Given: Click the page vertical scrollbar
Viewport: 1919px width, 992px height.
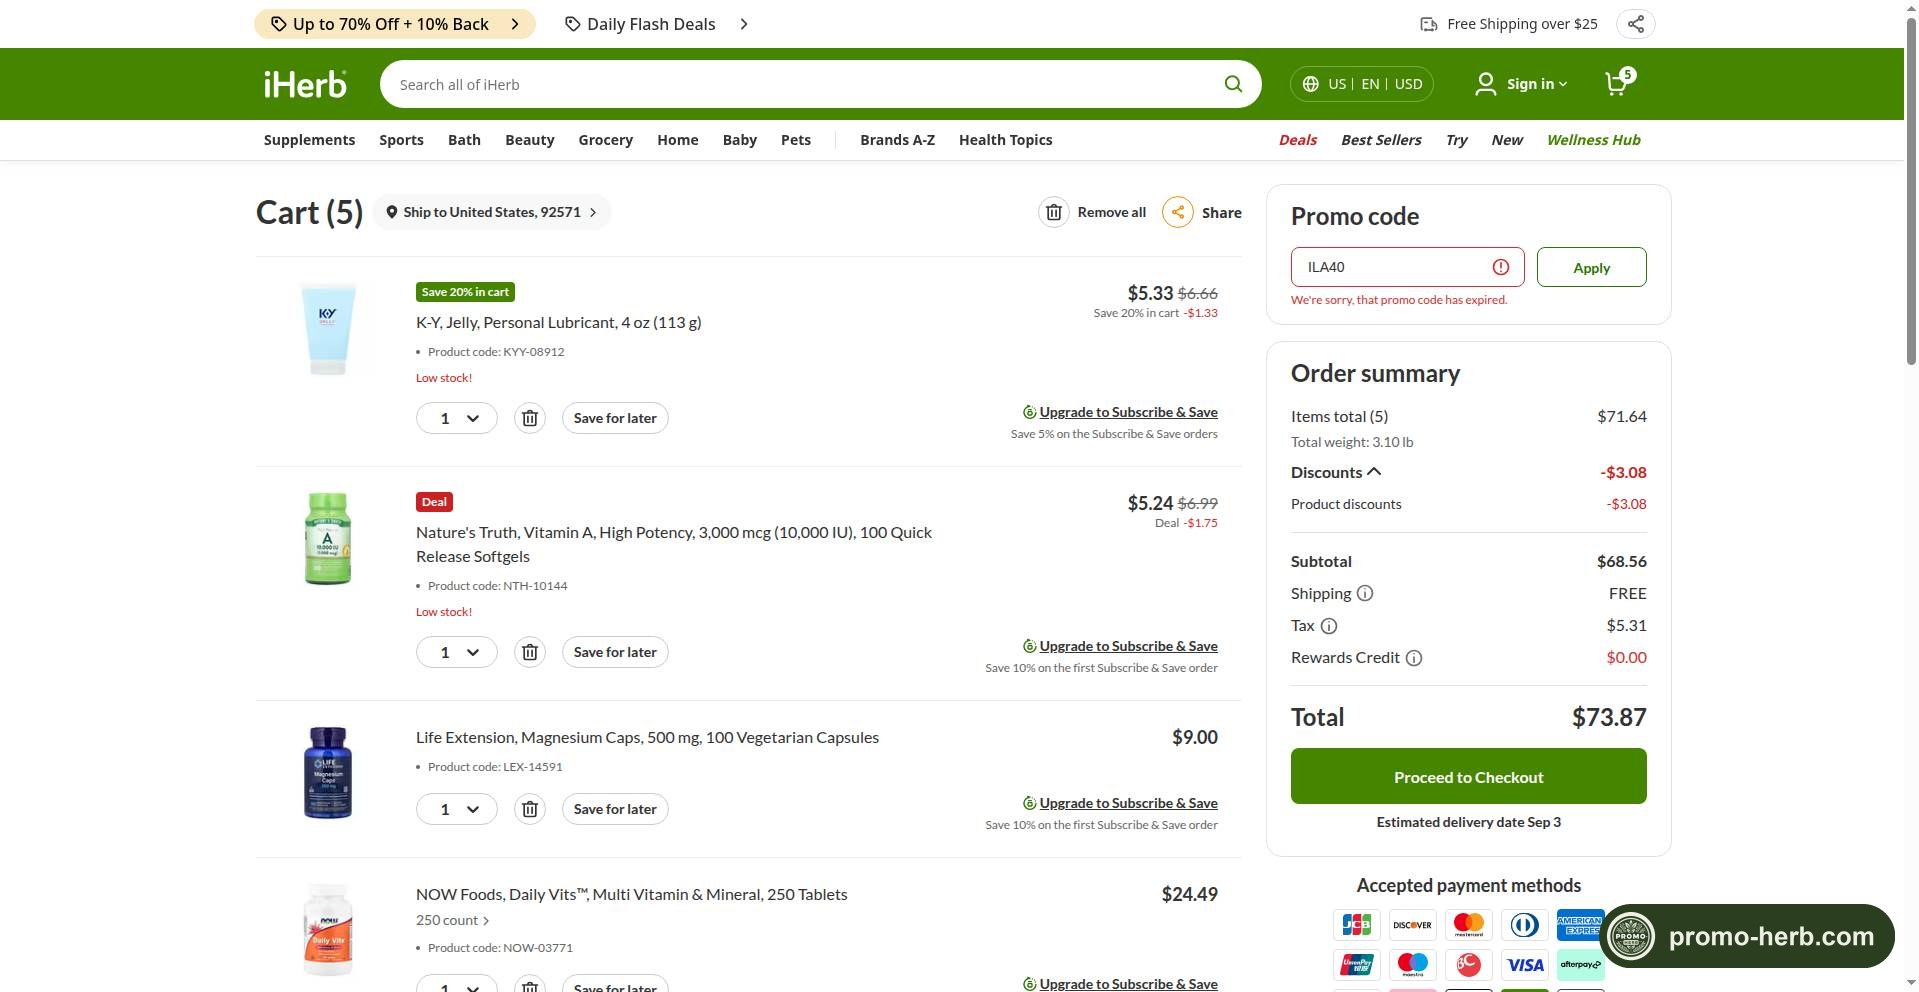Looking at the screenshot, I should coord(1911,190).
